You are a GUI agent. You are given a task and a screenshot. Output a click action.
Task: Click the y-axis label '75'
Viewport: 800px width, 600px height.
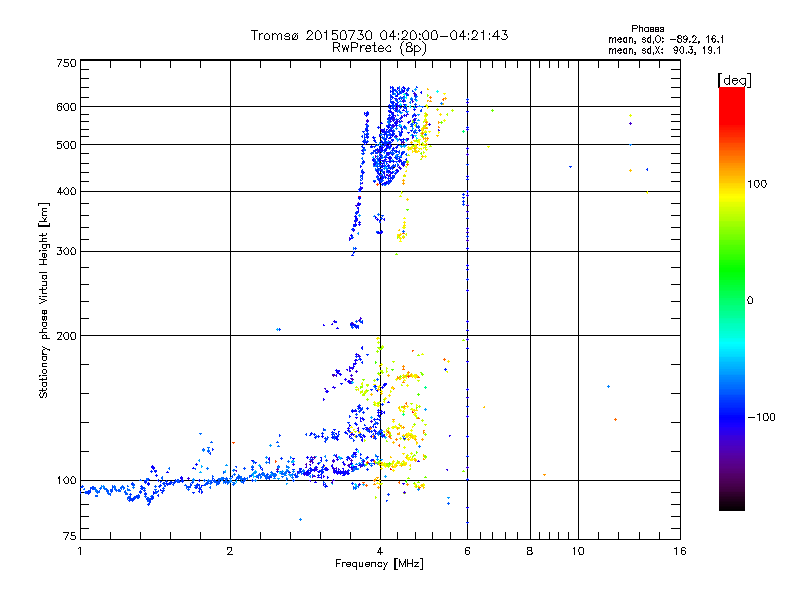click(70, 536)
